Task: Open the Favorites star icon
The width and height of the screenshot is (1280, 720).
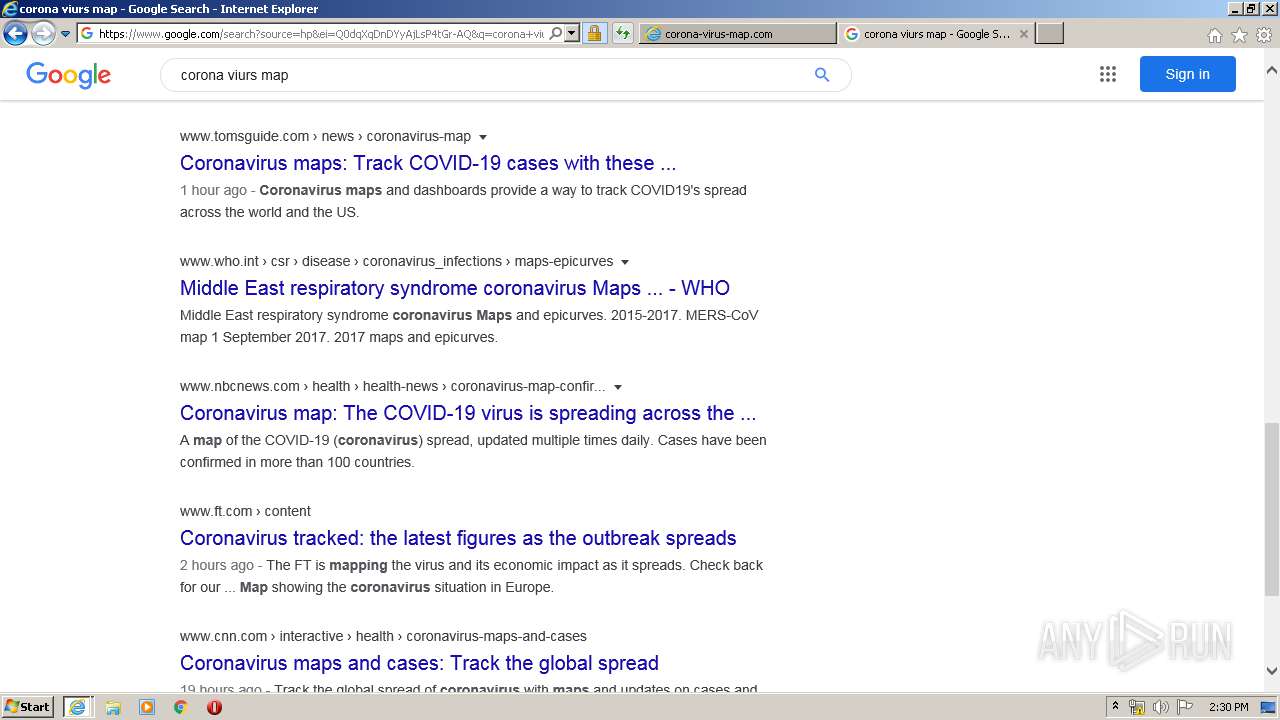Action: coord(1239,35)
